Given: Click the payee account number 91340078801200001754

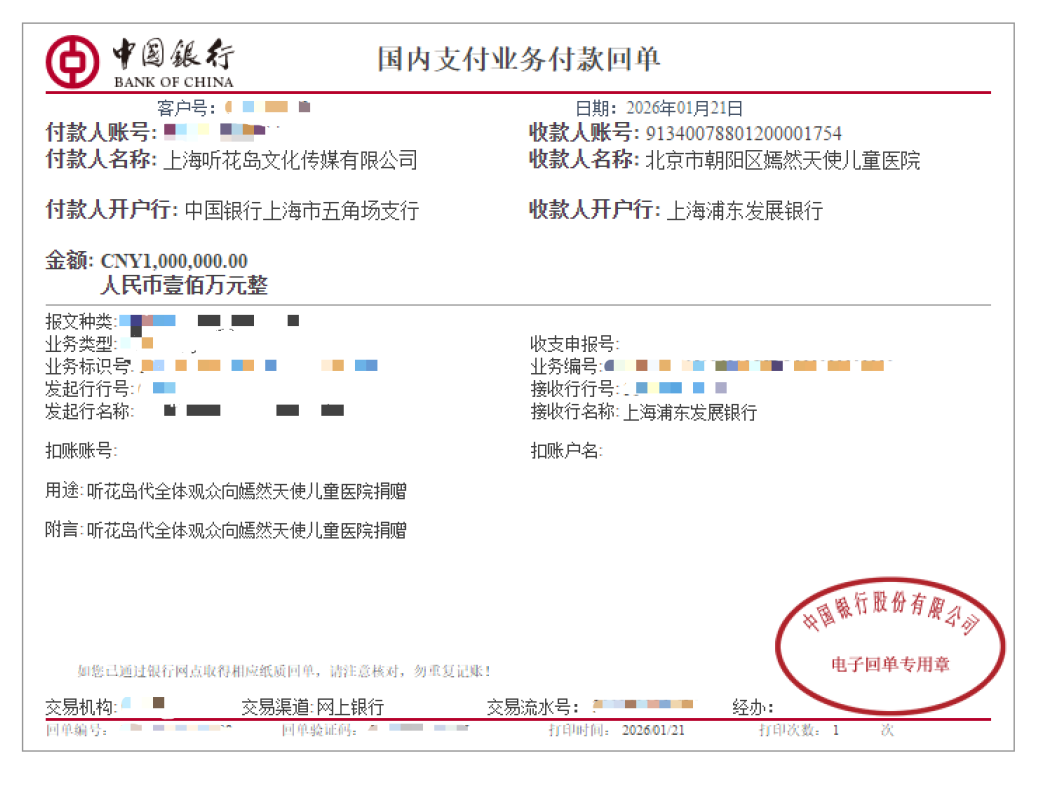Looking at the screenshot, I should pyautogui.click(x=744, y=133).
